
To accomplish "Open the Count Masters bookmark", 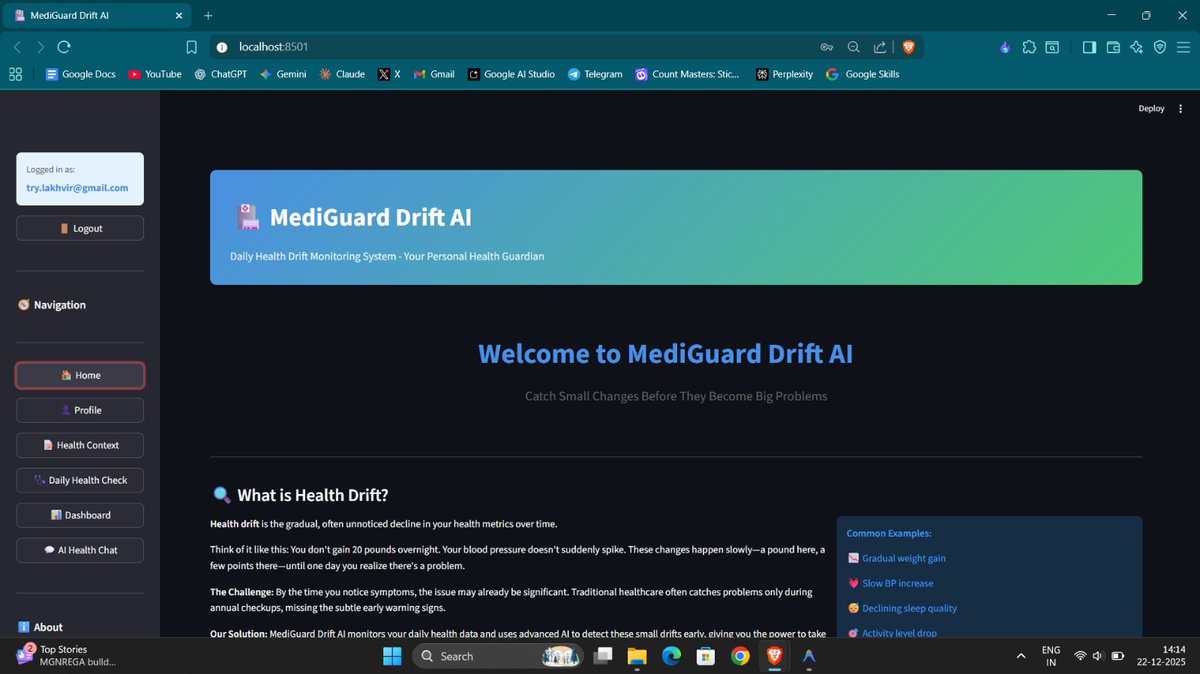I will point(688,74).
